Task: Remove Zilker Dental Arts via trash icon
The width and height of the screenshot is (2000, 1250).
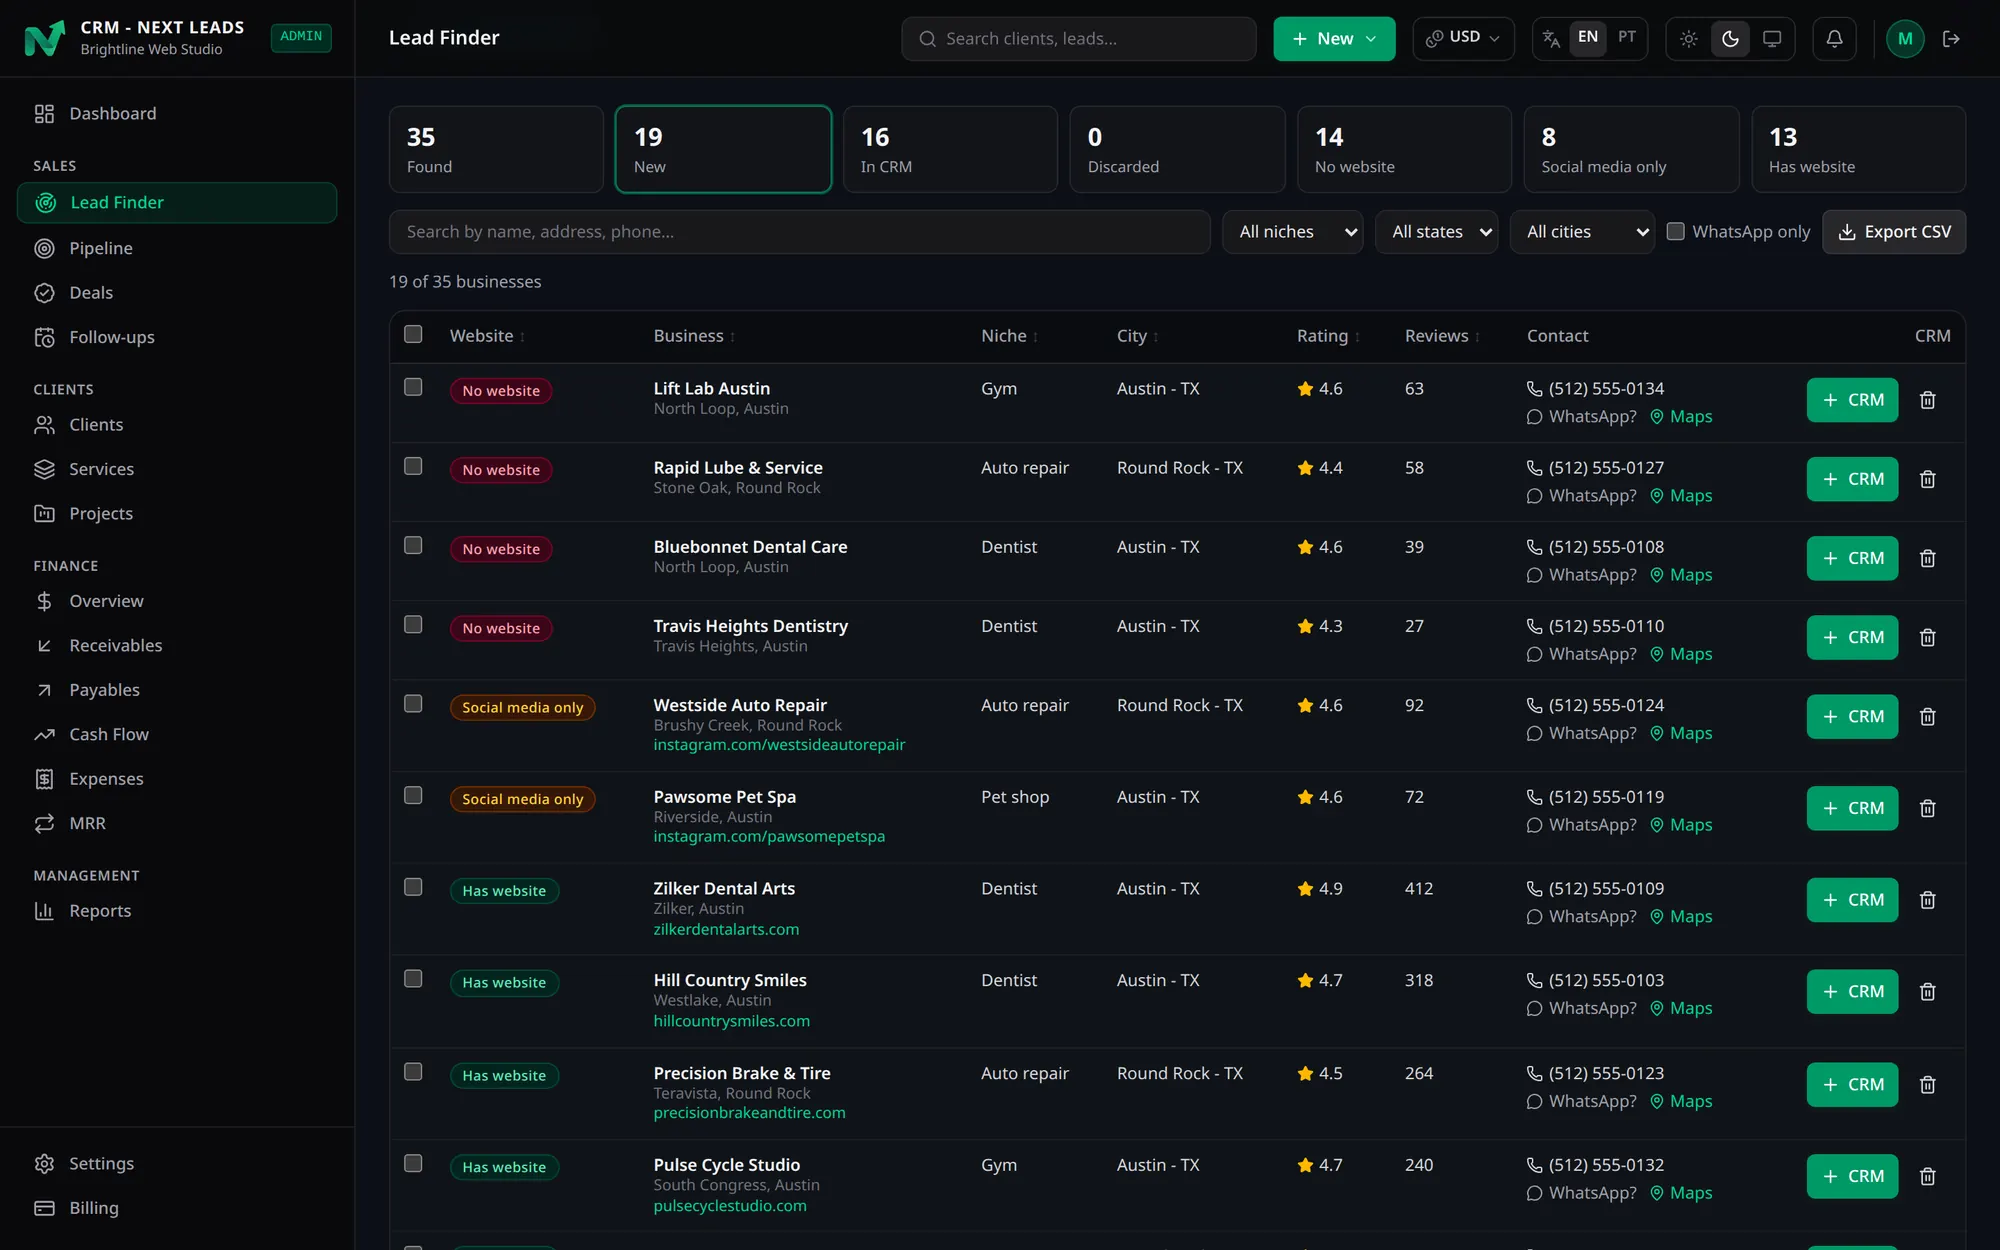Action: tap(1928, 900)
